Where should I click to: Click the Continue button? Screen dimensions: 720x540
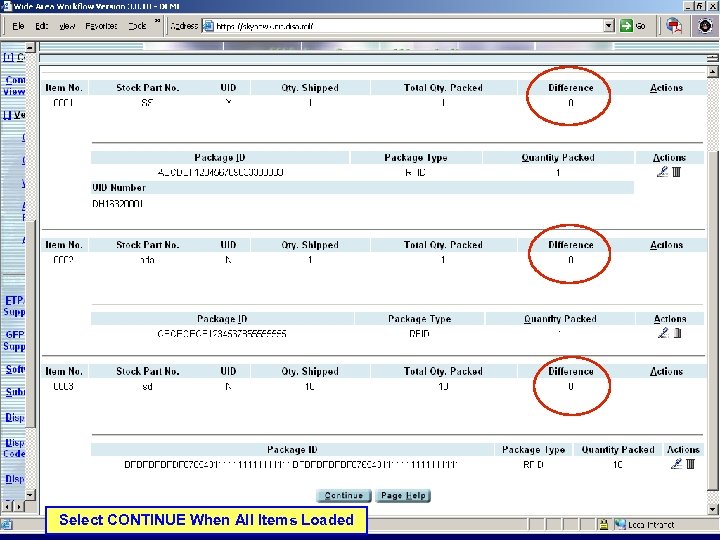(x=343, y=495)
